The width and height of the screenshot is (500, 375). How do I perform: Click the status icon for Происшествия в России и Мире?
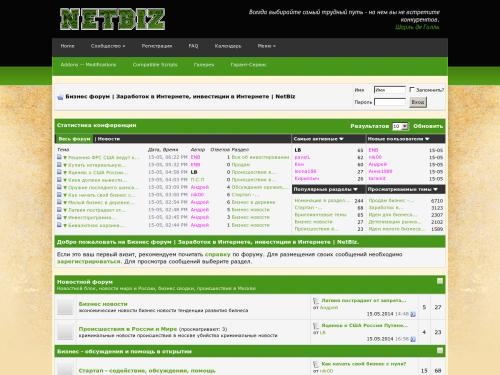[x=65, y=332]
